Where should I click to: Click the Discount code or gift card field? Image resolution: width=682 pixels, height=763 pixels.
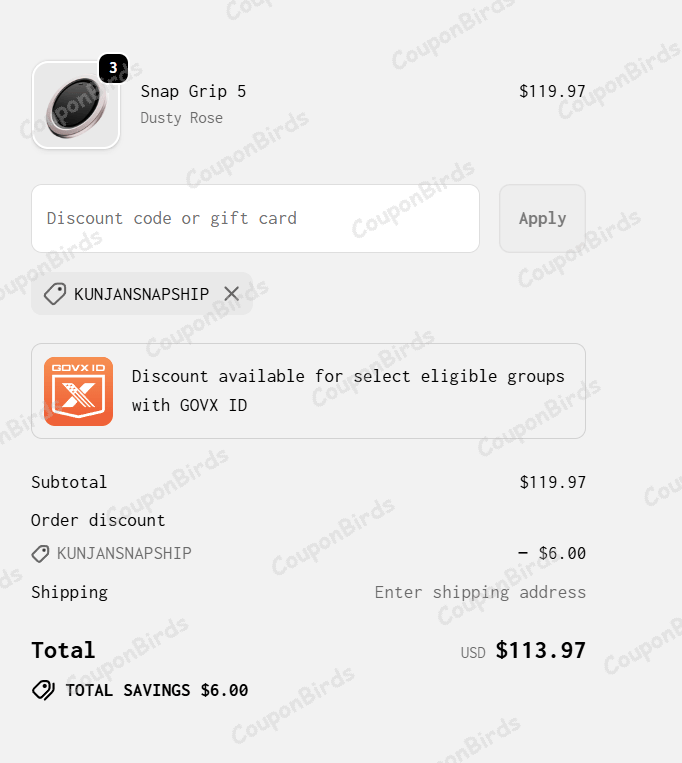[255, 218]
